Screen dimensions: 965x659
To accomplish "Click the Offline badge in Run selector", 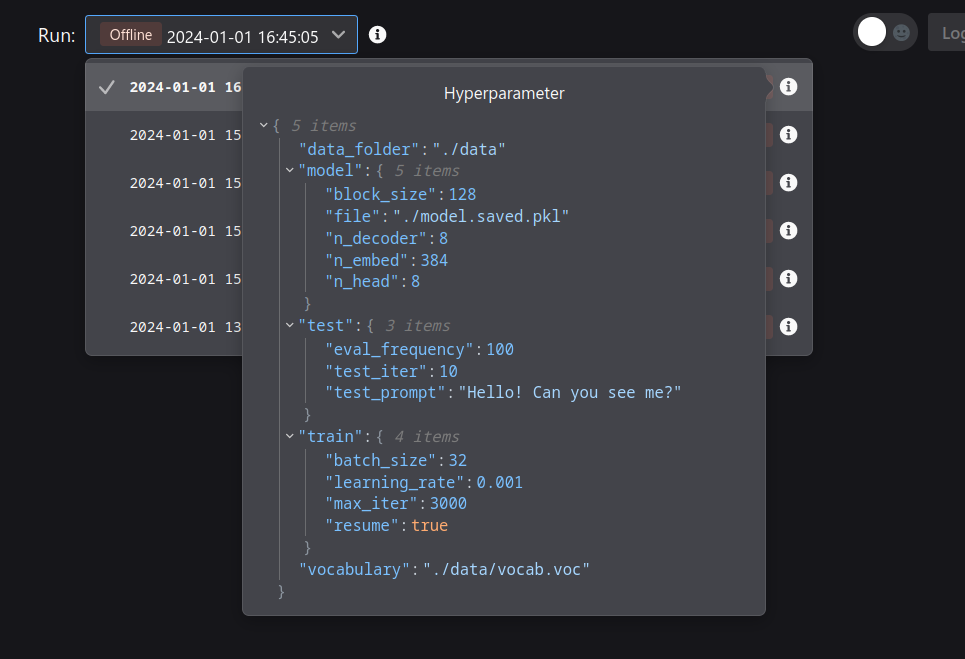I will coord(131,35).
